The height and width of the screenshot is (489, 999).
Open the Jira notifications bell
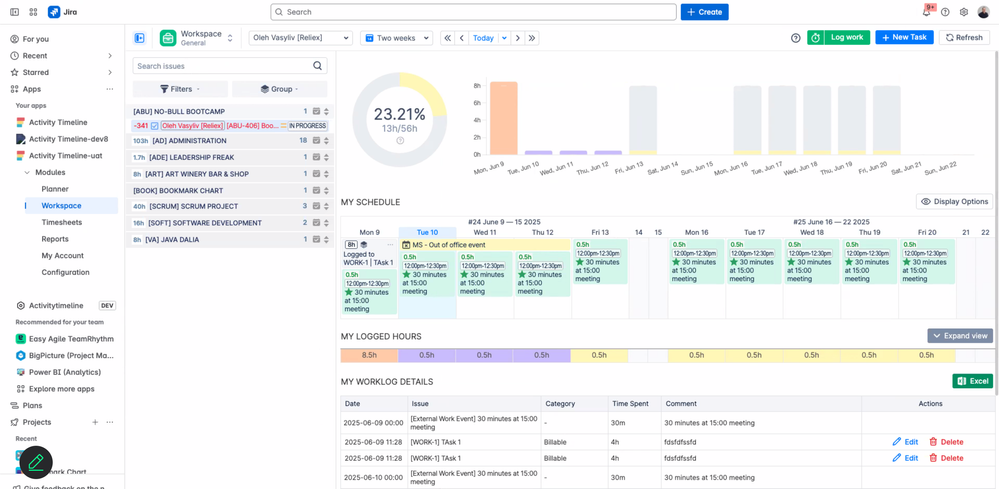tap(926, 12)
